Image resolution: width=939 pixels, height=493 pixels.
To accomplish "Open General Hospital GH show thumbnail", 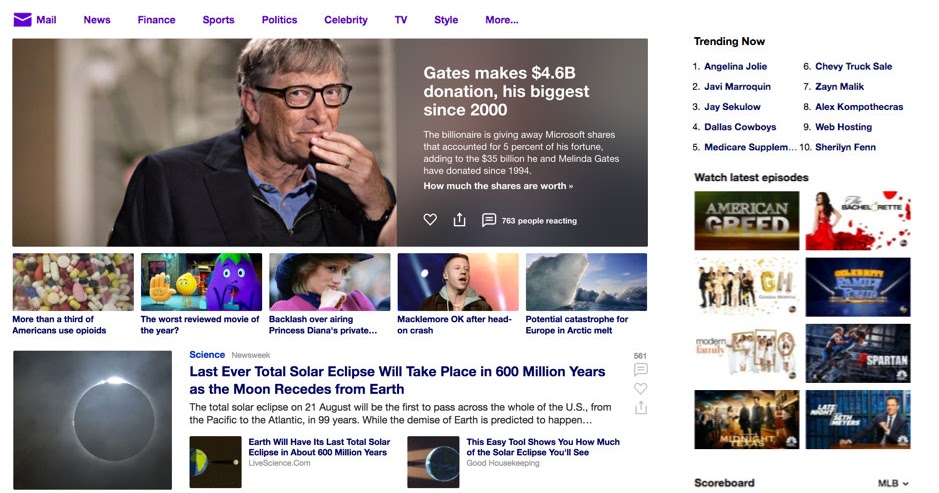I will pyautogui.click(x=747, y=287).
